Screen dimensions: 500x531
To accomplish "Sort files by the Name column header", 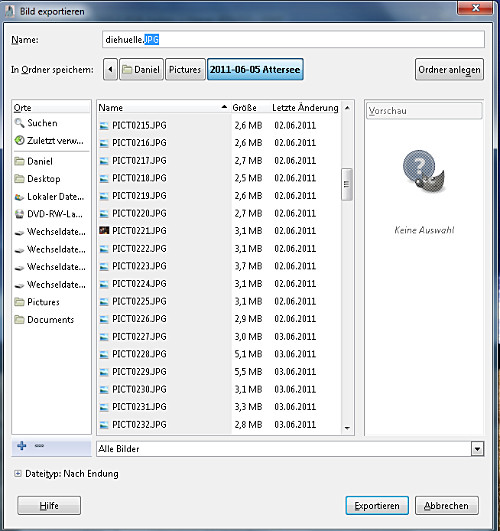I will click(x=163, y=108).
